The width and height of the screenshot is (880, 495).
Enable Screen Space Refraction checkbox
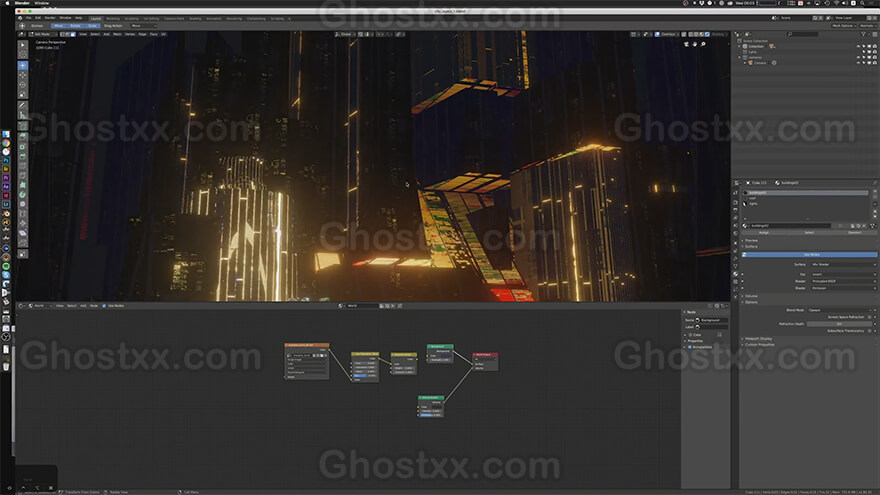870,317
